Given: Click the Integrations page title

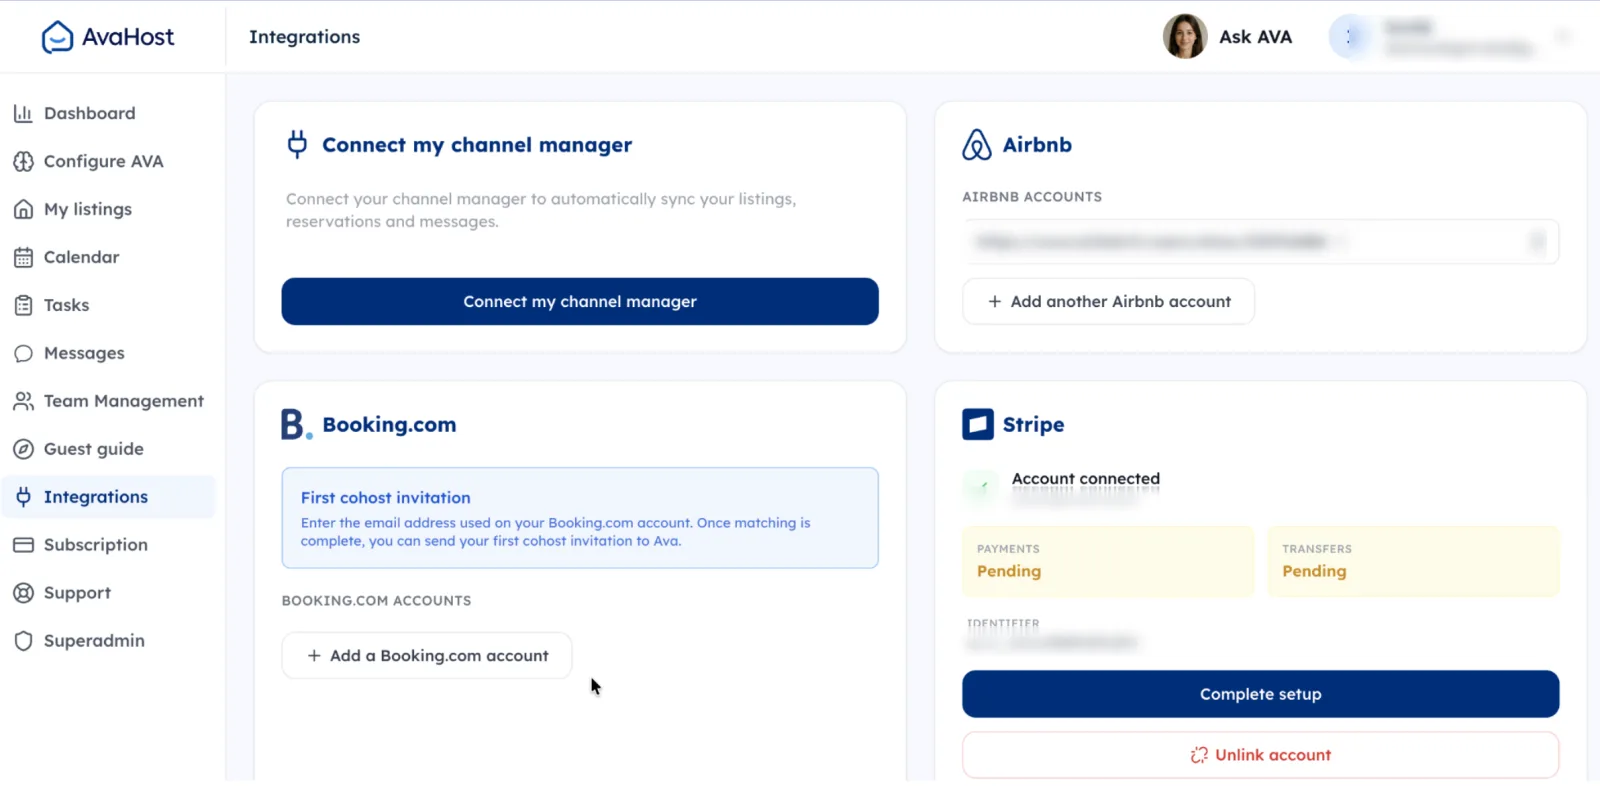Looking at the screenshot, I should point(304,37).
